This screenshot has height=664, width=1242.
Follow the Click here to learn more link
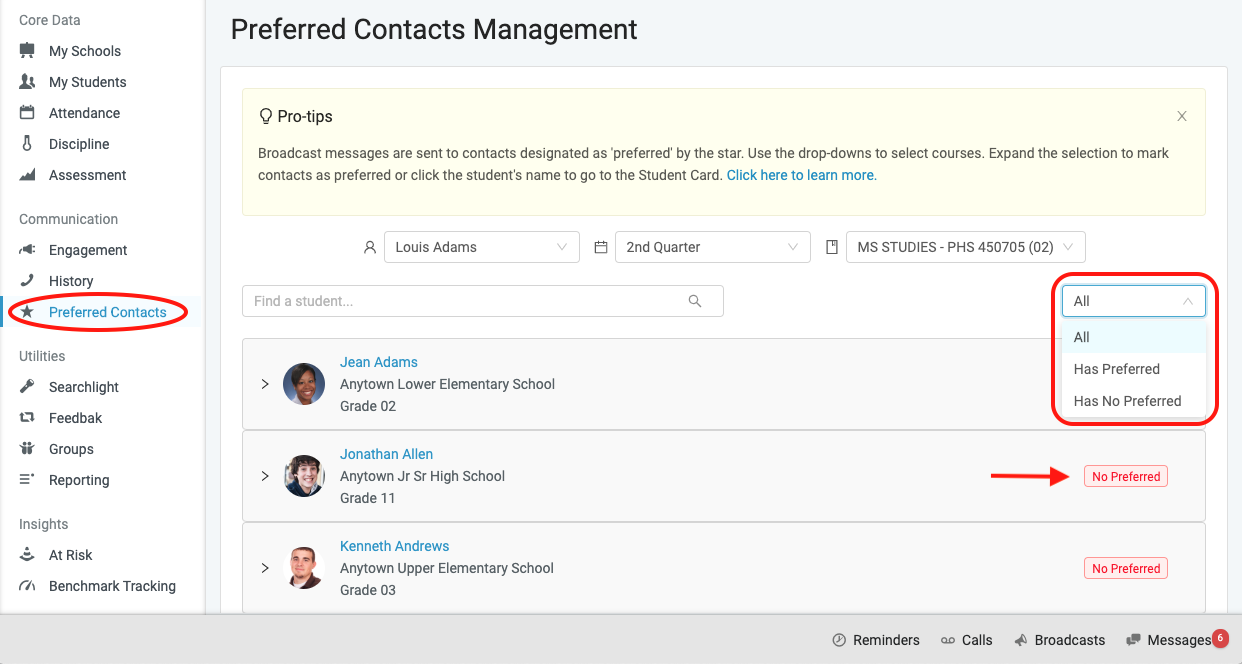coord(801,175)
